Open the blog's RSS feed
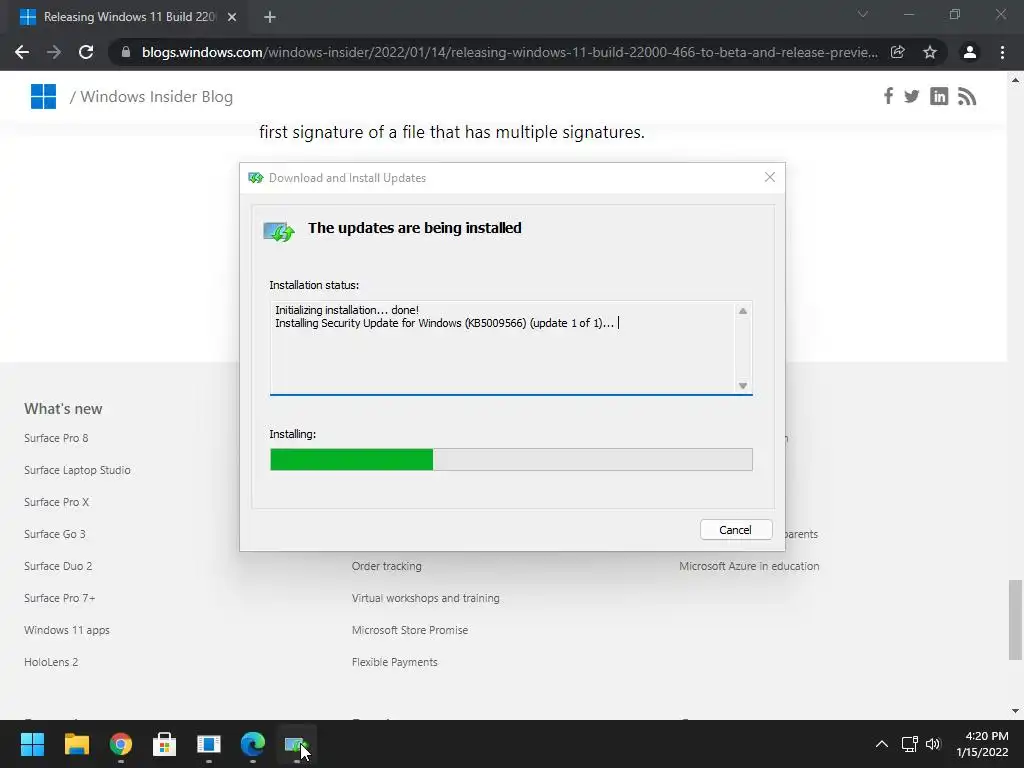 (967, 97)
